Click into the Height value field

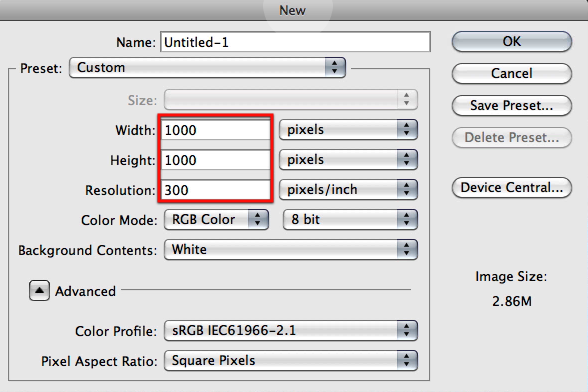pyautogui.click(x=216, y=160)
